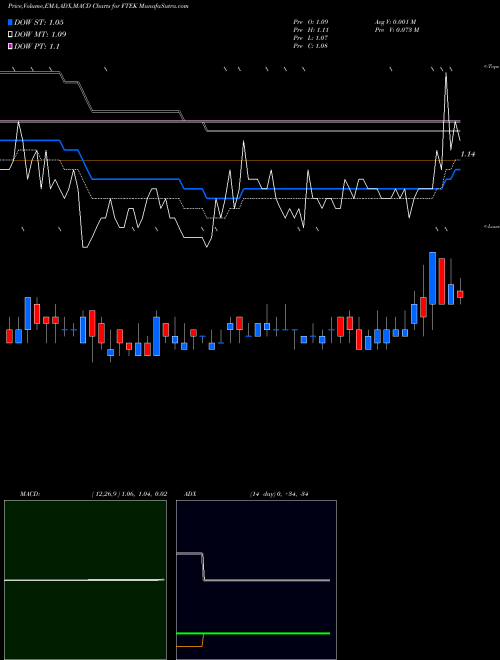Open the dark blue ADX indicator chart panel
This screenshot has height=660, width=500.
coord(256,580)
